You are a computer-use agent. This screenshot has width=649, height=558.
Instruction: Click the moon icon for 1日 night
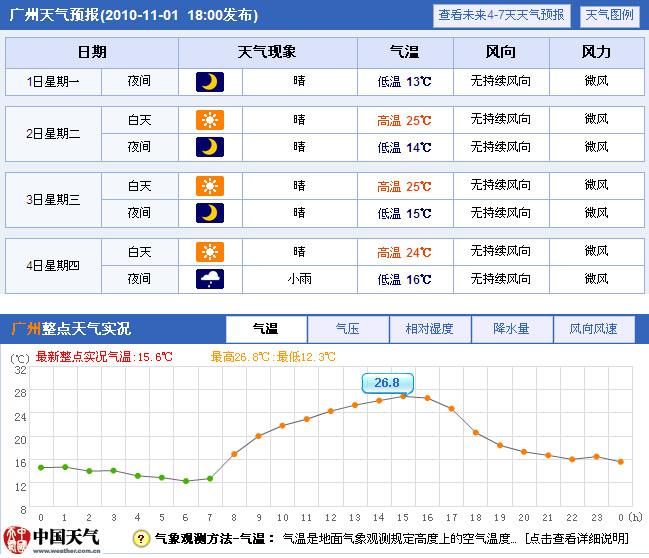[210, 82]
